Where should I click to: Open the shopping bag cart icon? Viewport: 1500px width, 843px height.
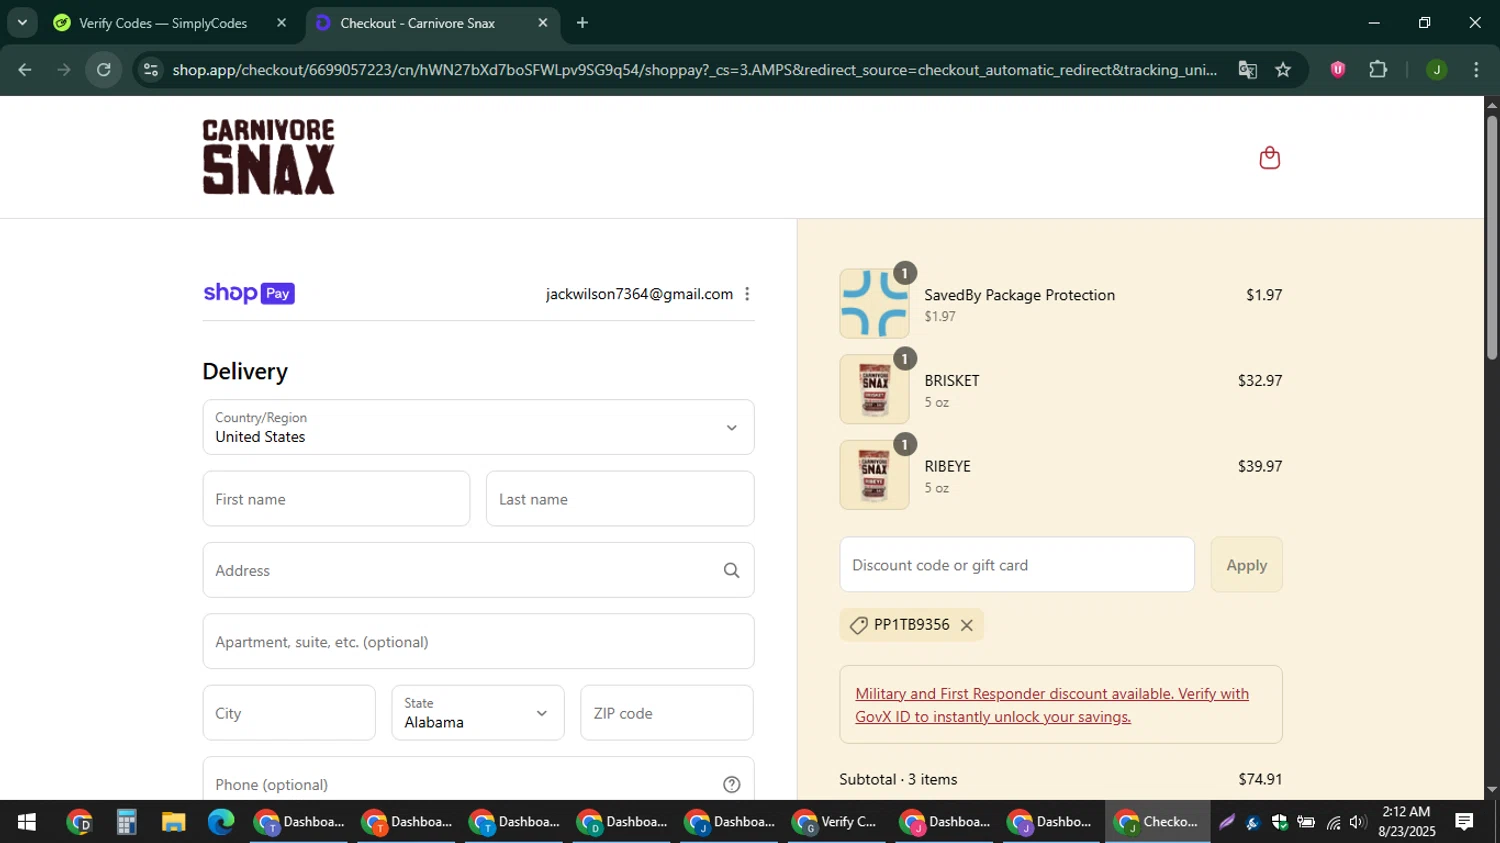click(x=1269, y=158)
